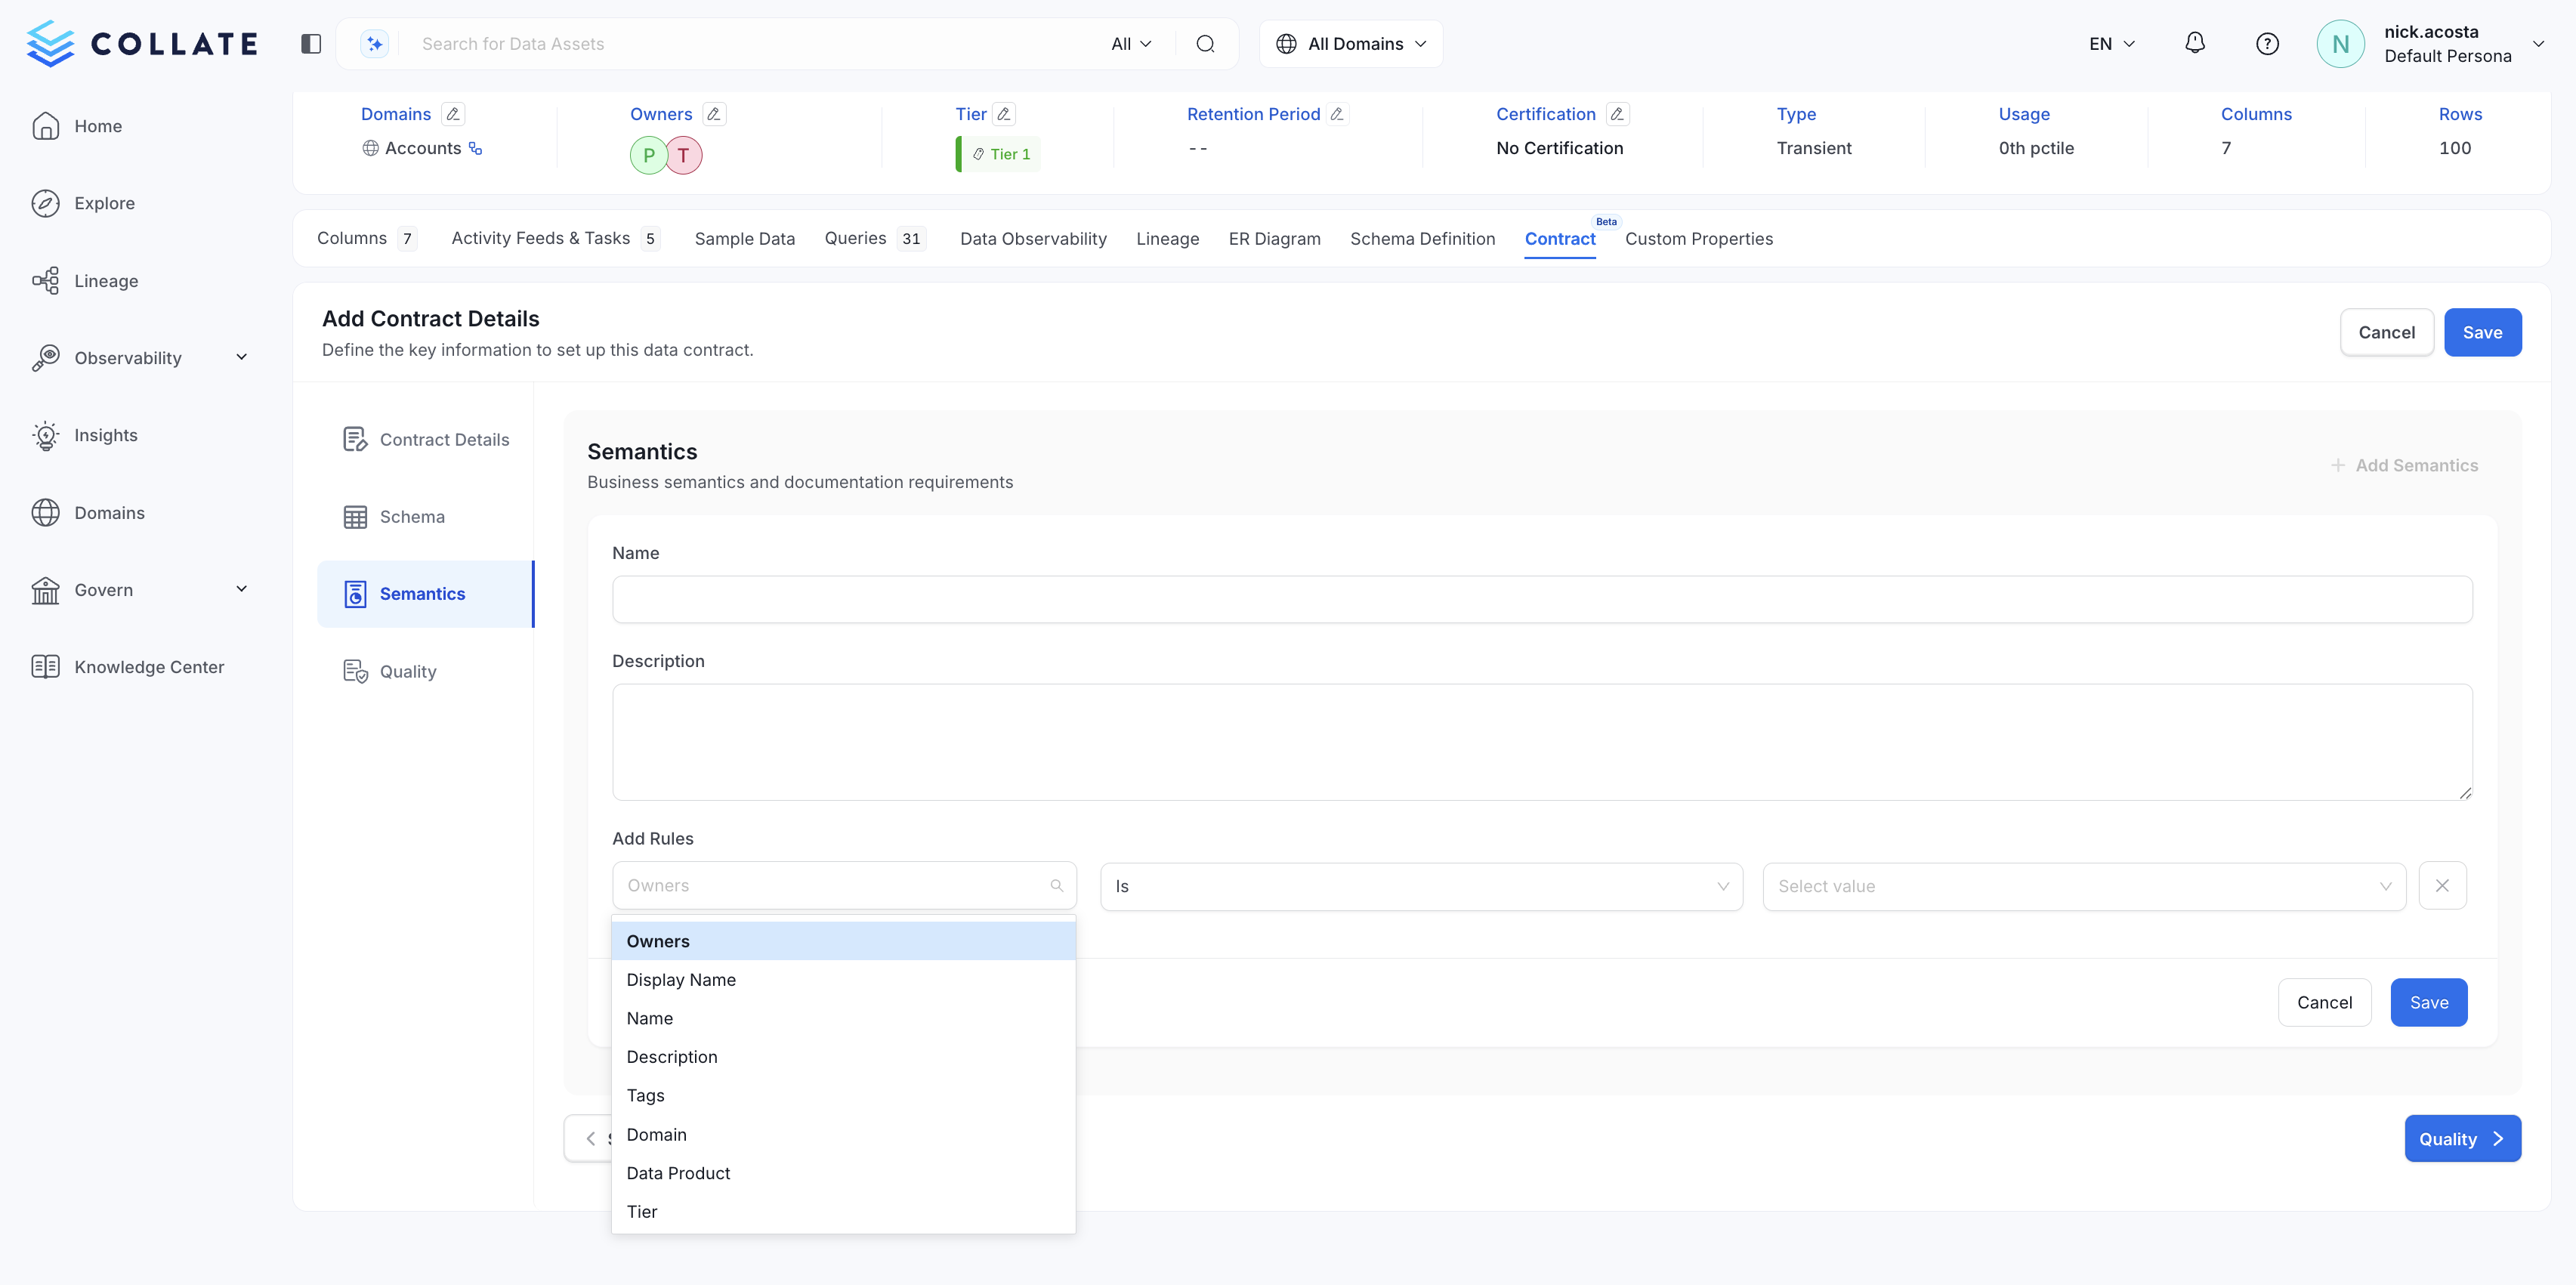Edit the Tier field using the pencil icon
The image size is (2576, 1285).
pos(1003,113)
